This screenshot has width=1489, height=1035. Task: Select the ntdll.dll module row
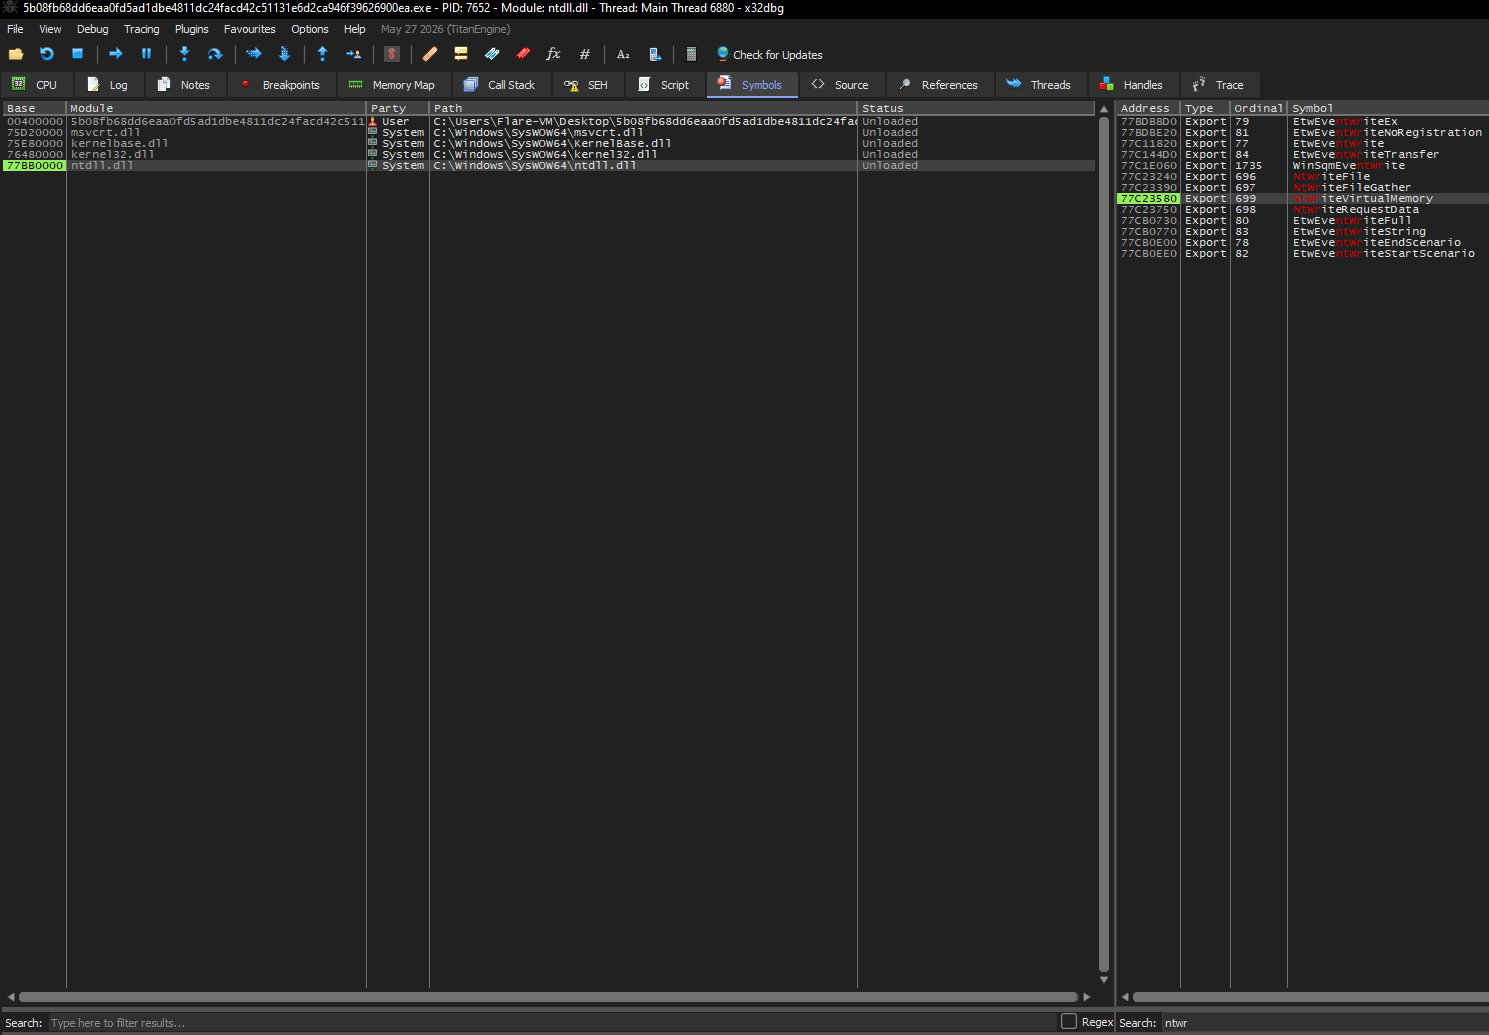point(547,165)
